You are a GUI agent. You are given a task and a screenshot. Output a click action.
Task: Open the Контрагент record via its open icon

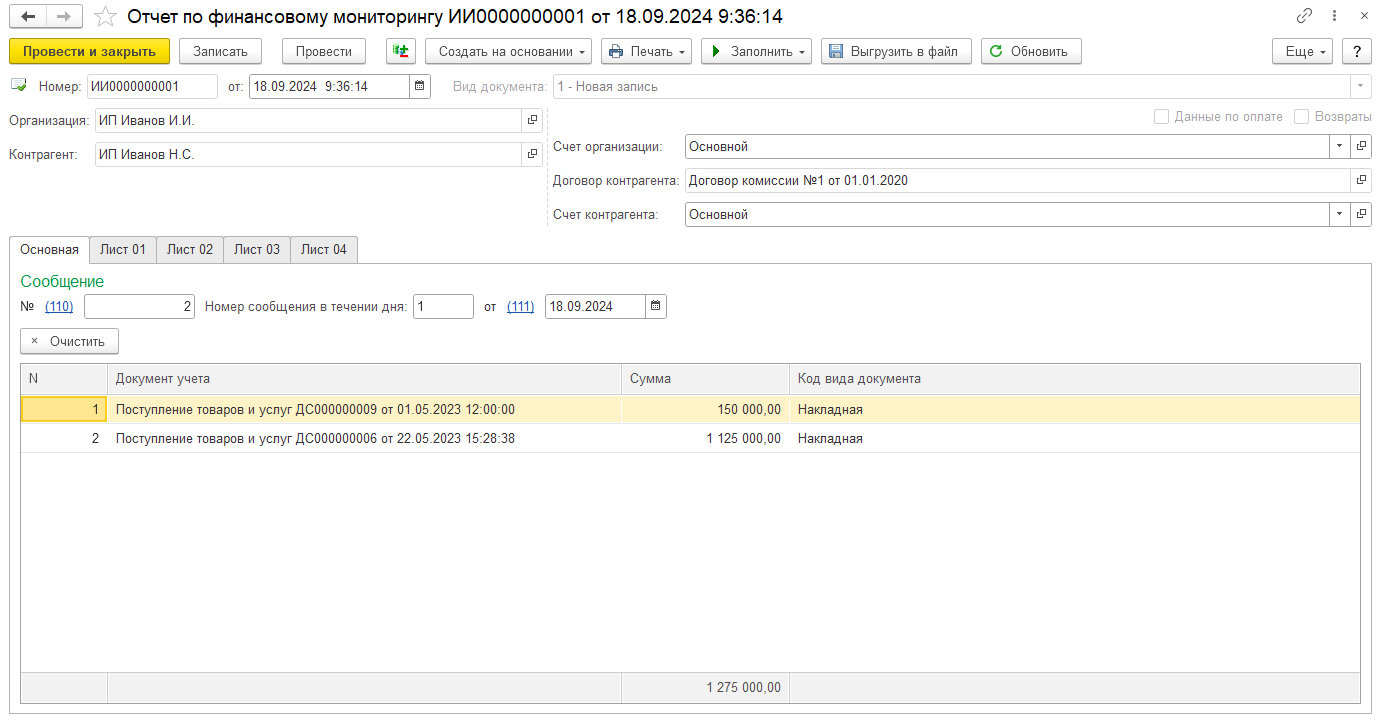coord(532,155)
